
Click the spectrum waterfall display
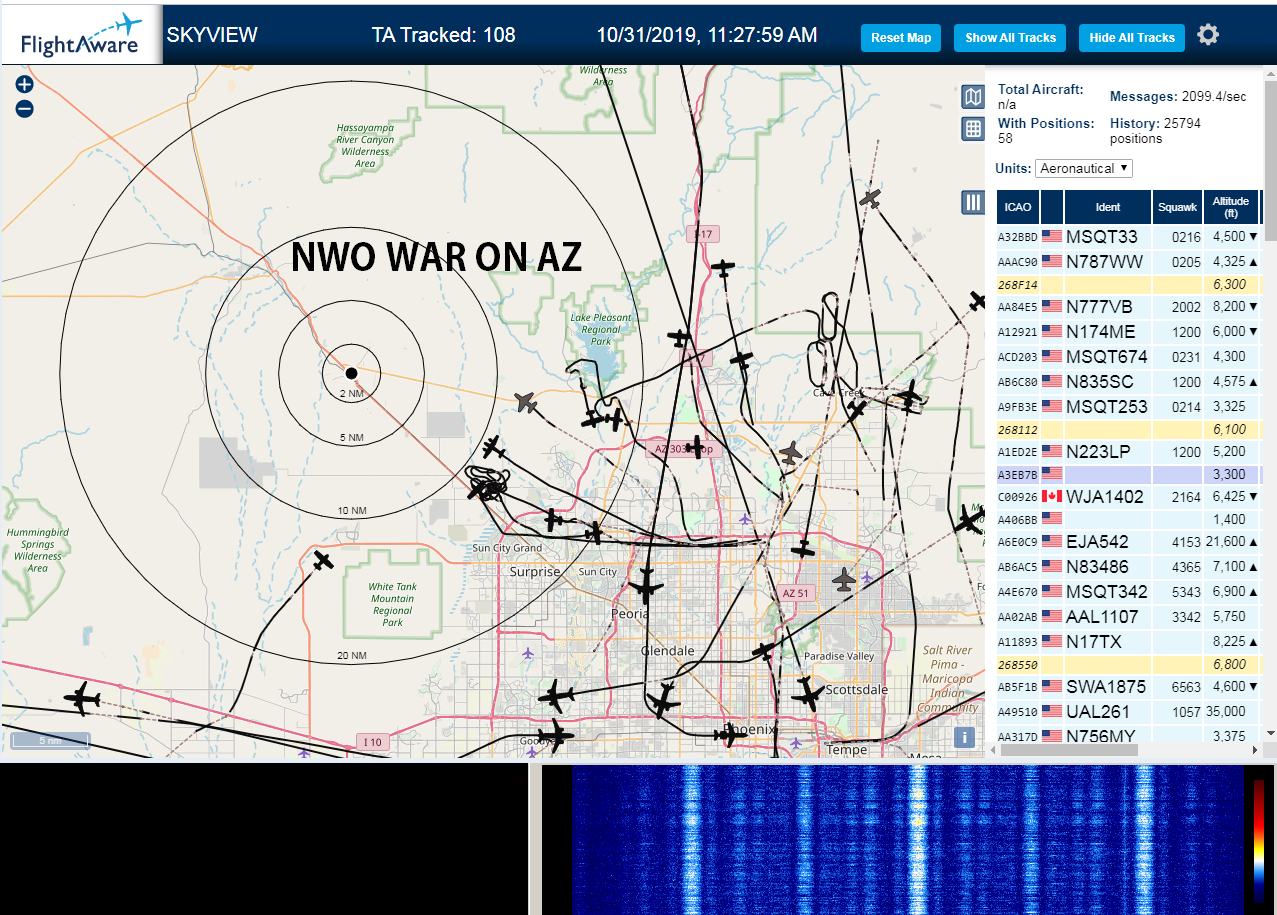point(907,840)
